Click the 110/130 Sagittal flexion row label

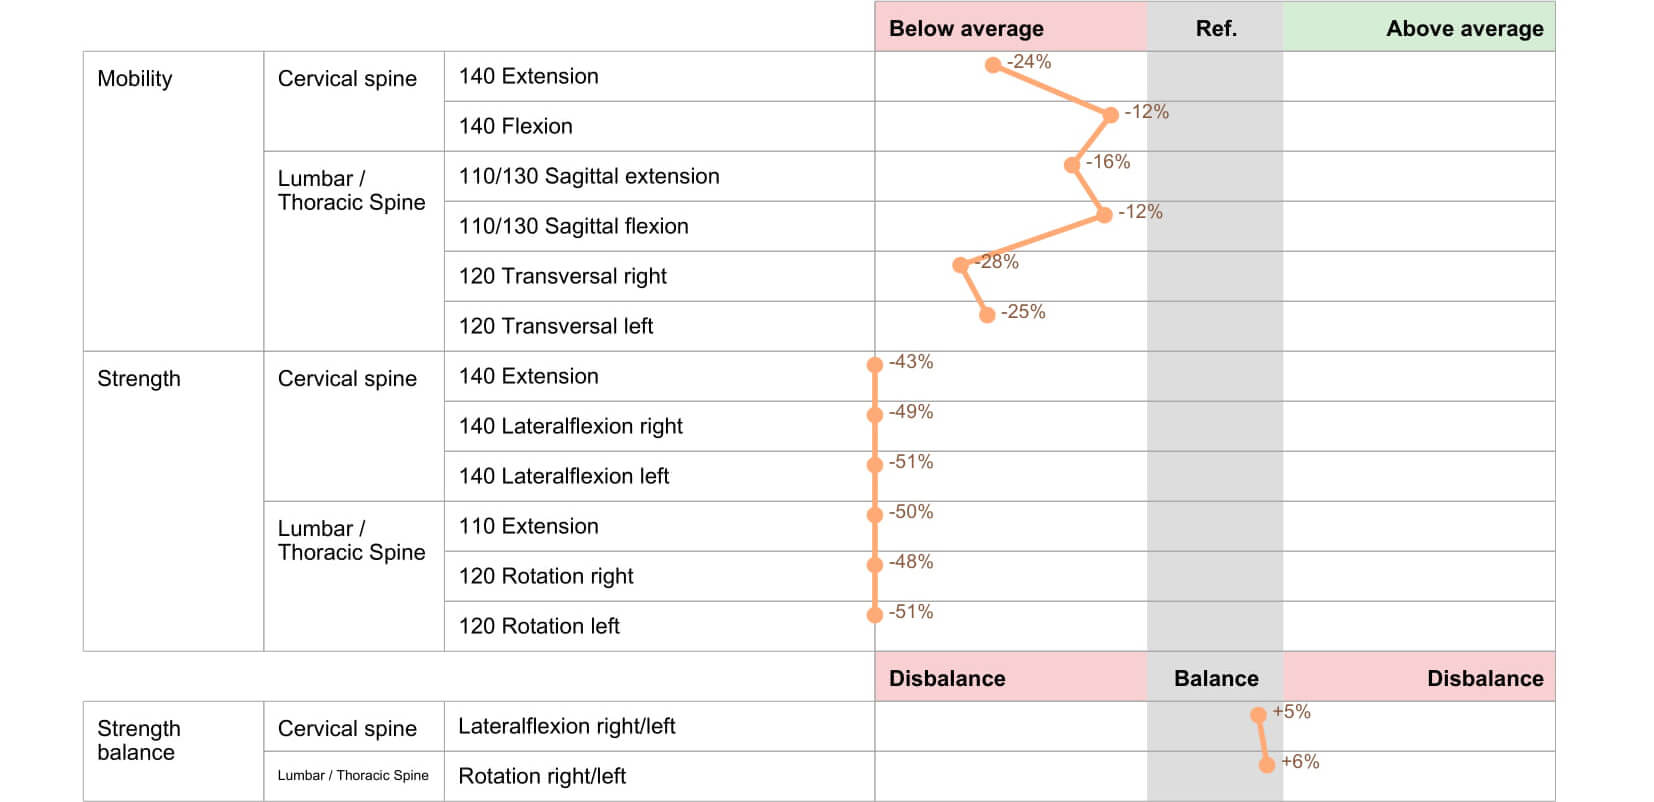(573, 226)
